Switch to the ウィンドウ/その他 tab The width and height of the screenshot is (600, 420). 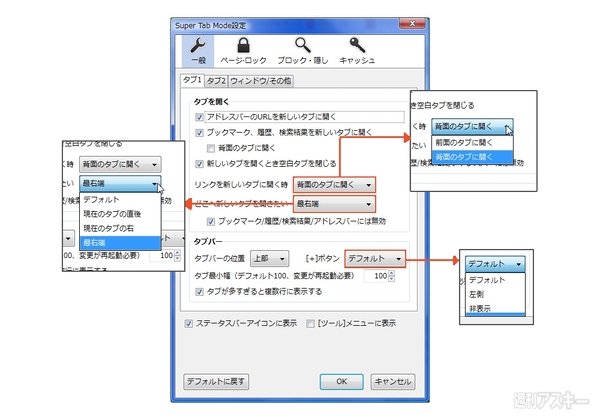click(261, 81)
